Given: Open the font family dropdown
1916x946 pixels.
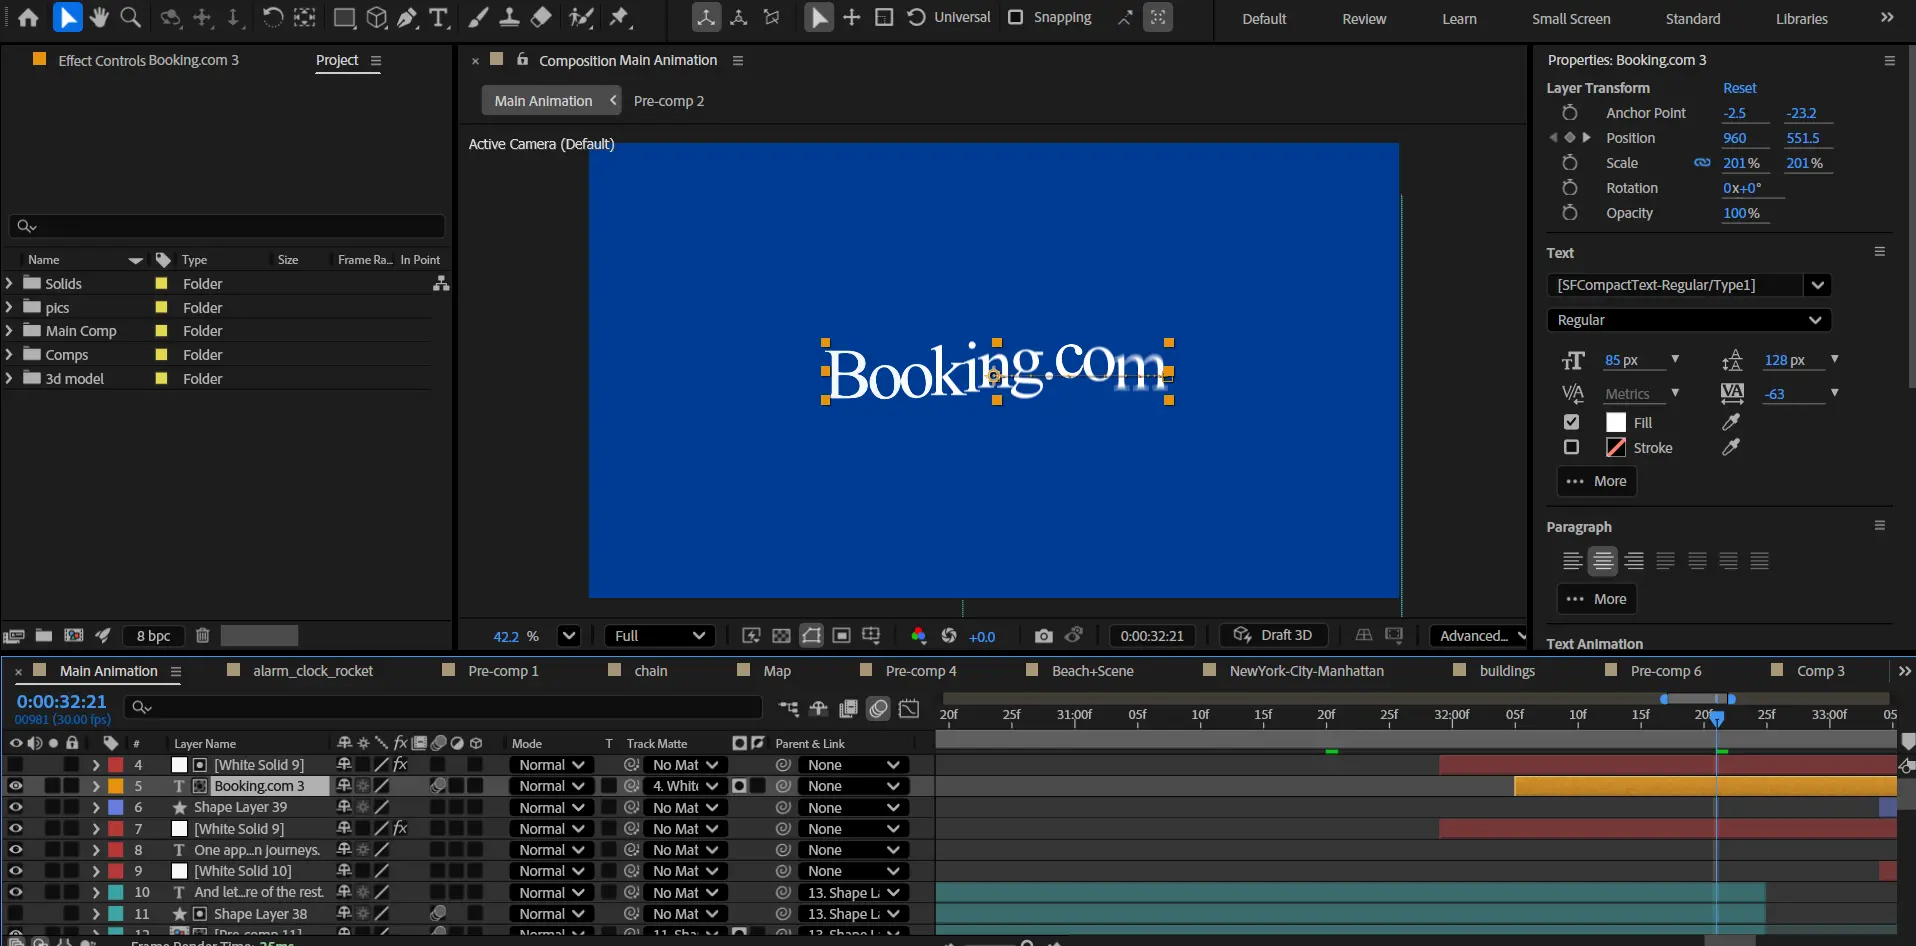Looking at the screenshot, I should 1817,285.
